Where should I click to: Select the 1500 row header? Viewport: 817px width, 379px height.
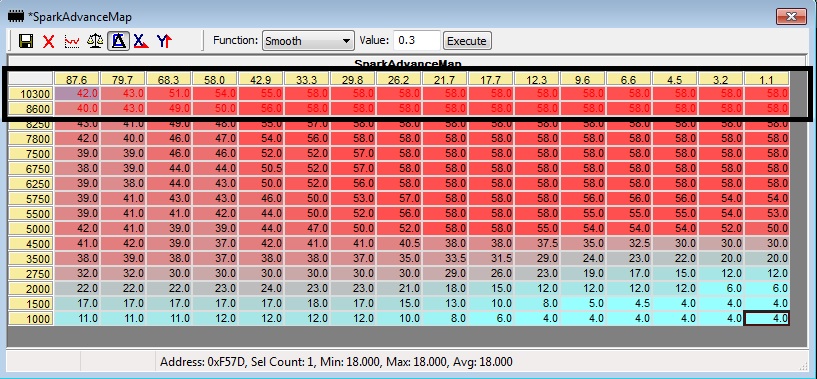[x=31, y=304]
